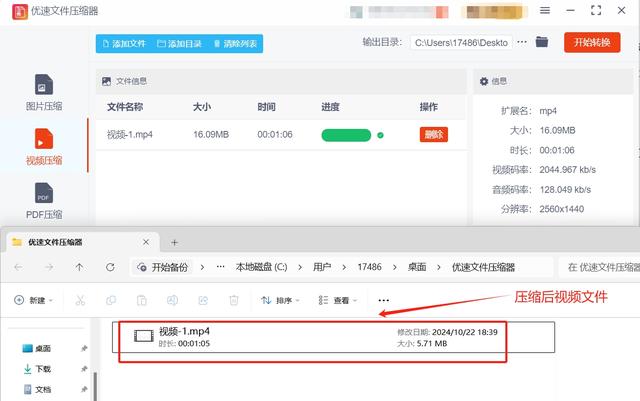This screenshot has width=640, height=401.
Task: Open the Explorer toolbar more options
Action: click(383, 301)
